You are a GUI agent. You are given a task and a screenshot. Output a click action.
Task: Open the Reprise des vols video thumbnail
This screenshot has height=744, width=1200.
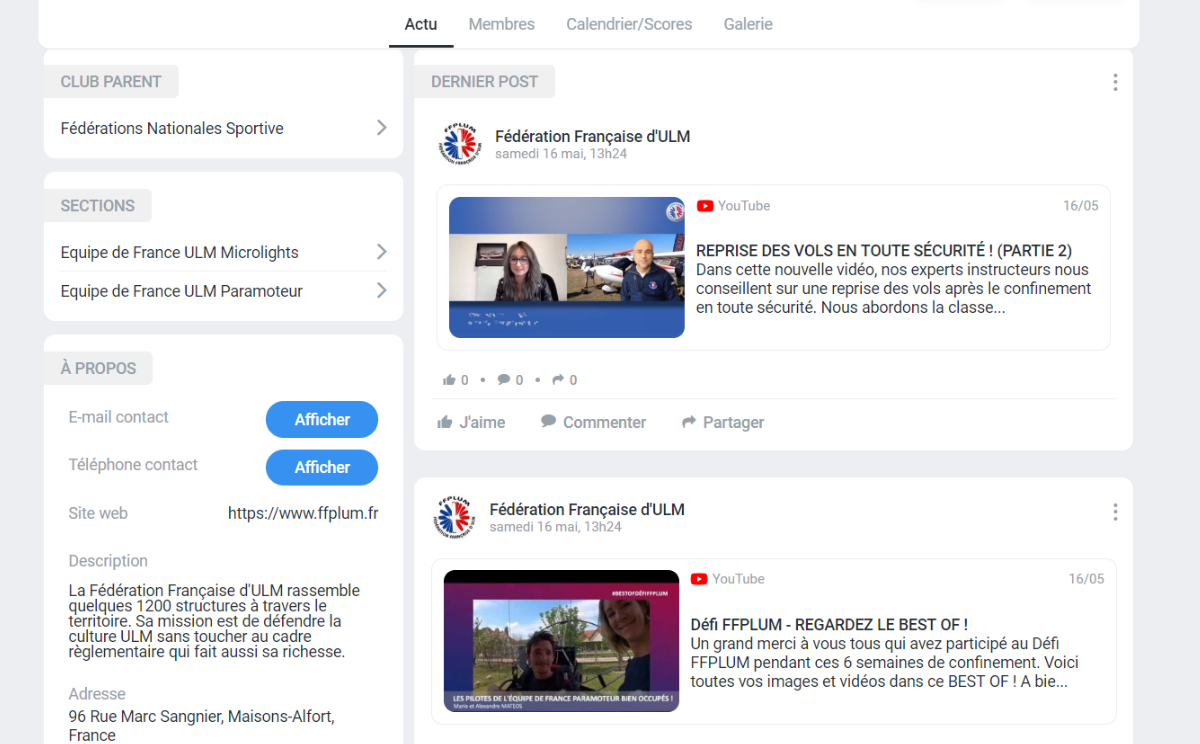(567, 267)
